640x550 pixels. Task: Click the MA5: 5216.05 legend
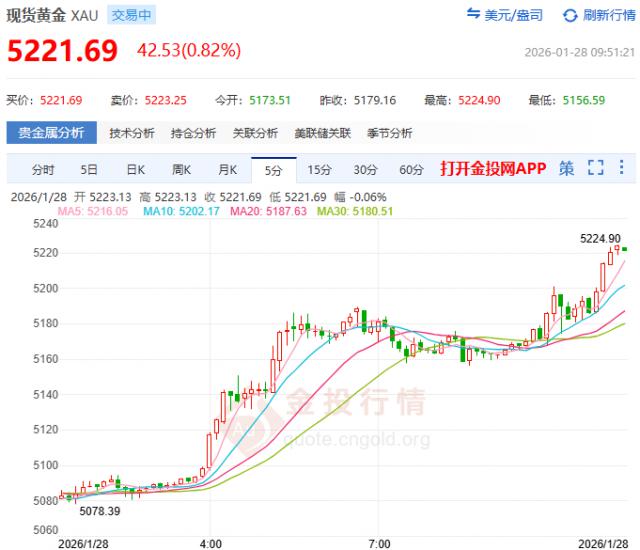click(93, 211)
